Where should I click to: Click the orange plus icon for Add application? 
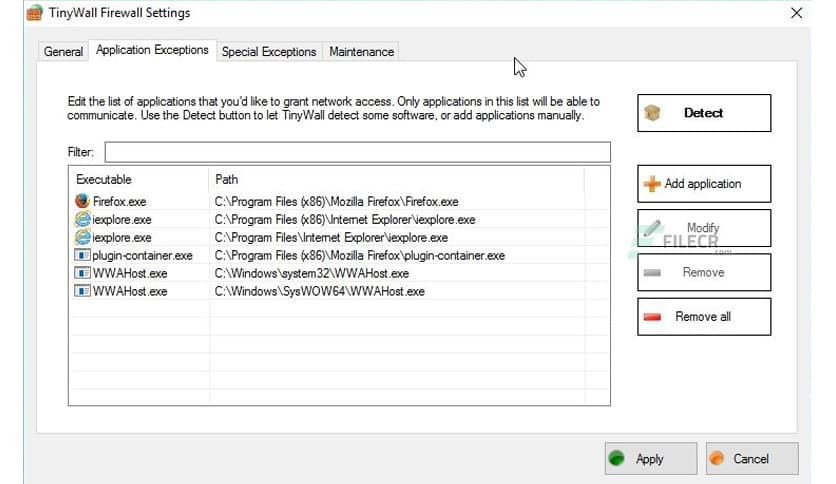[x=652, y=184]
